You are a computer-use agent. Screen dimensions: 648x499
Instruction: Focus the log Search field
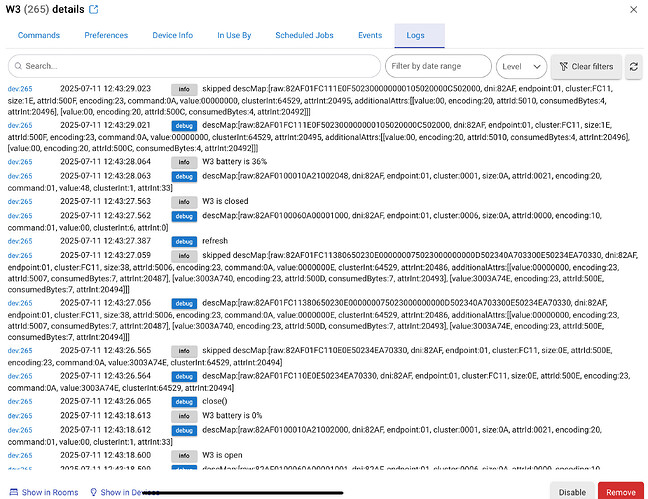click(x=194, y=66)
